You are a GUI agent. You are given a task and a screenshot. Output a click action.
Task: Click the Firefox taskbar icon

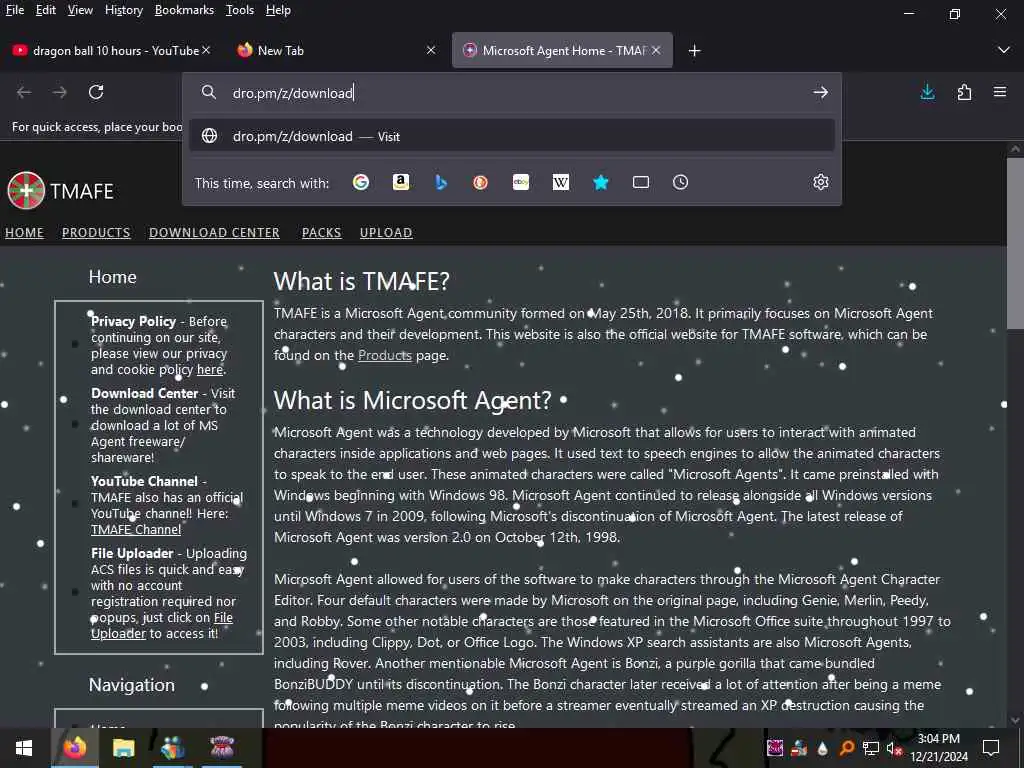coord(74,748)
